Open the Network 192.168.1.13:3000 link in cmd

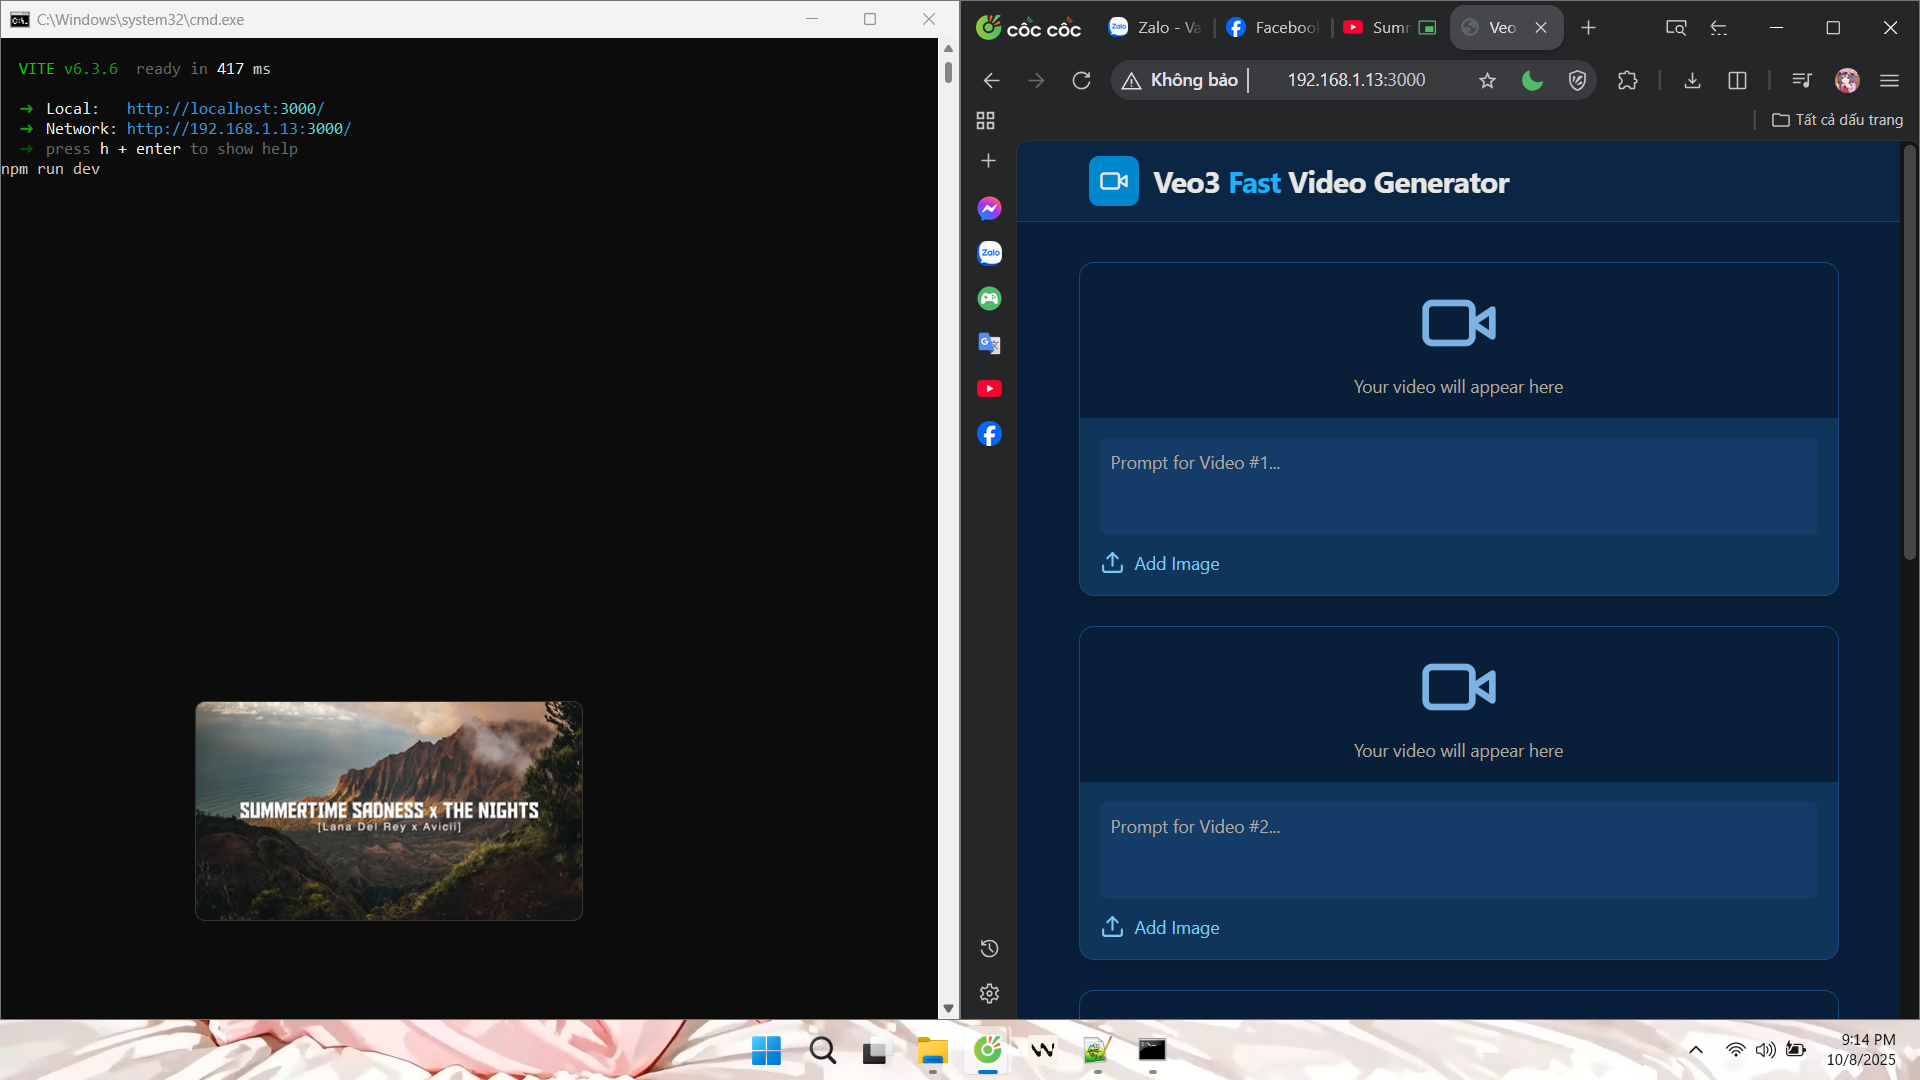point(239,128)
